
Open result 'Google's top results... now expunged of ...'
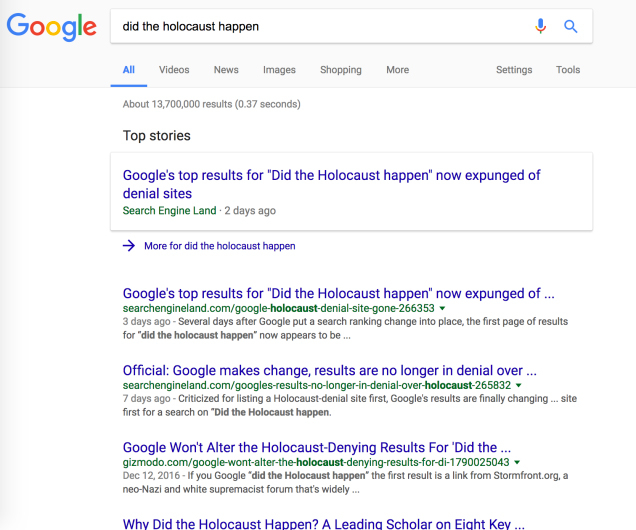[x=338, y=293]
